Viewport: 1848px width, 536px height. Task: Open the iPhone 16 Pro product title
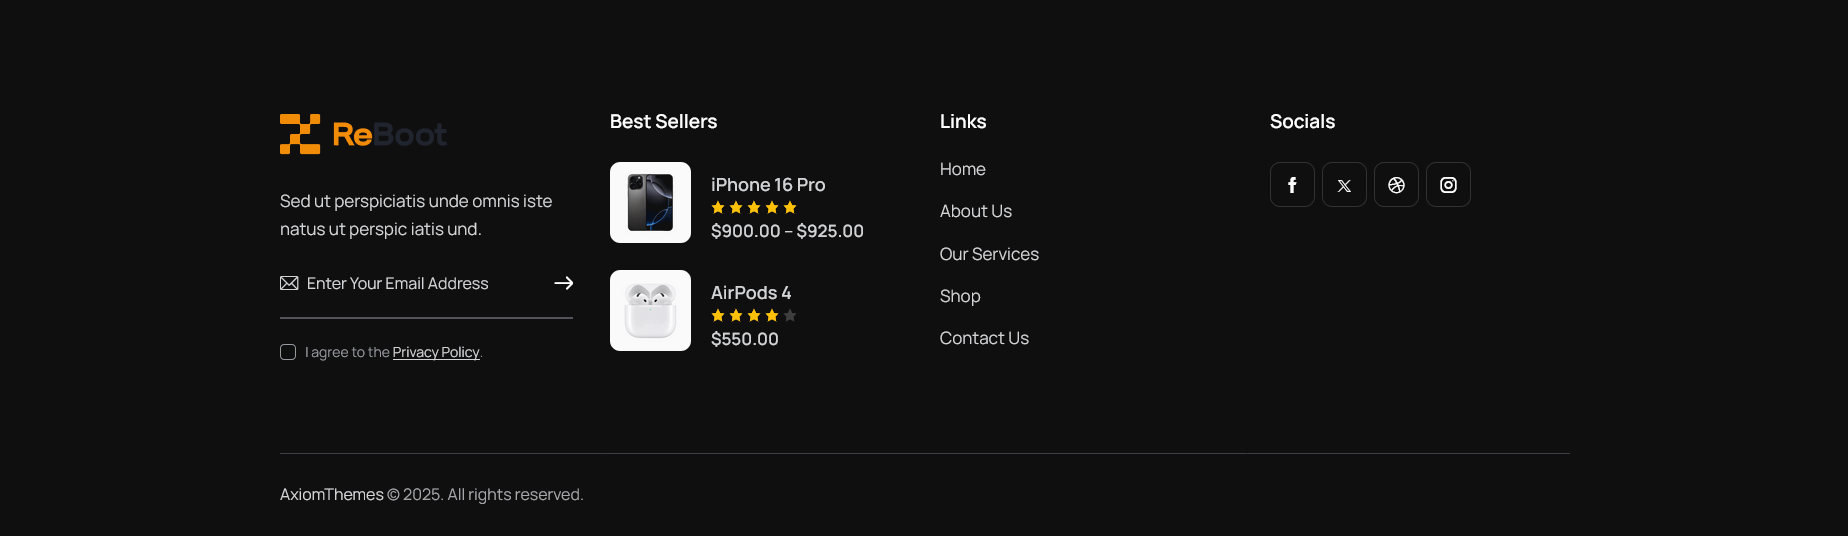(x=768, y=185)
